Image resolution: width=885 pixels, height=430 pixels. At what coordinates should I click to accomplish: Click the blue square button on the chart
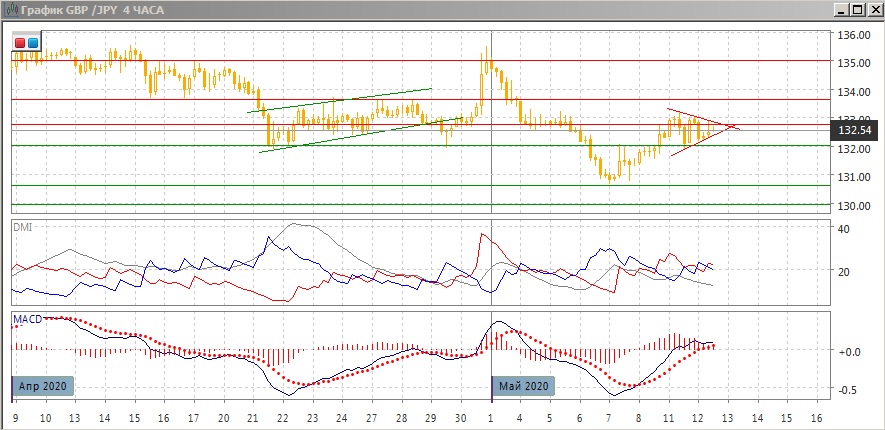(33, 43)
